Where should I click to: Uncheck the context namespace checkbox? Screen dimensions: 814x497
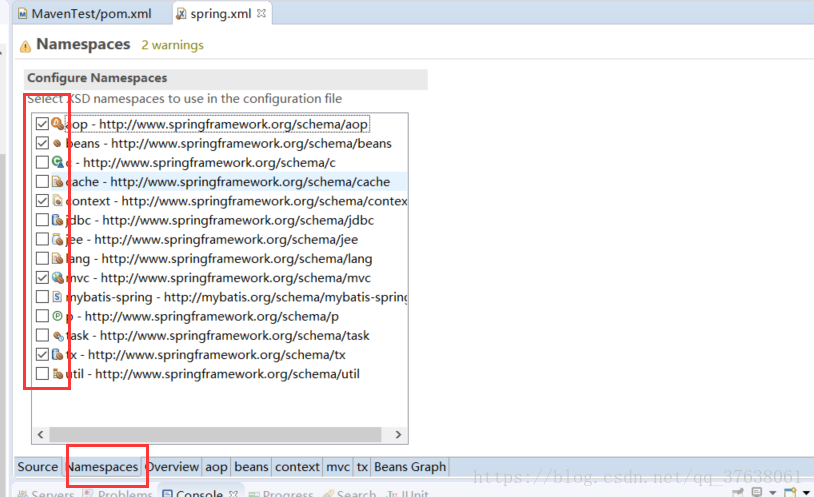[x=42, y=200]
